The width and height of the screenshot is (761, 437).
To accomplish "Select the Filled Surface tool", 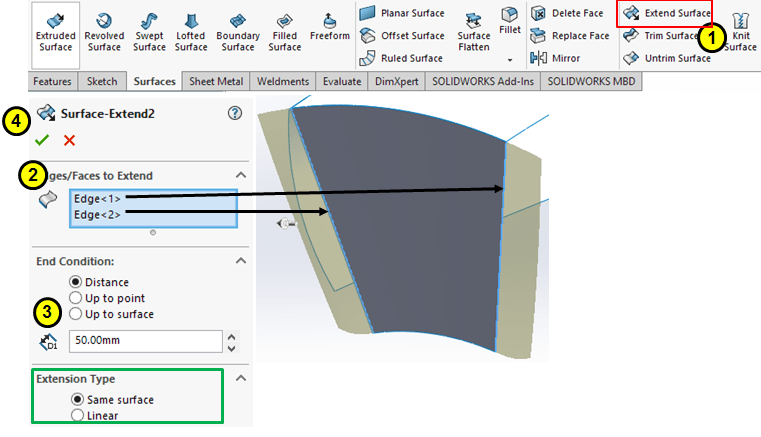I will click(285, 31).
